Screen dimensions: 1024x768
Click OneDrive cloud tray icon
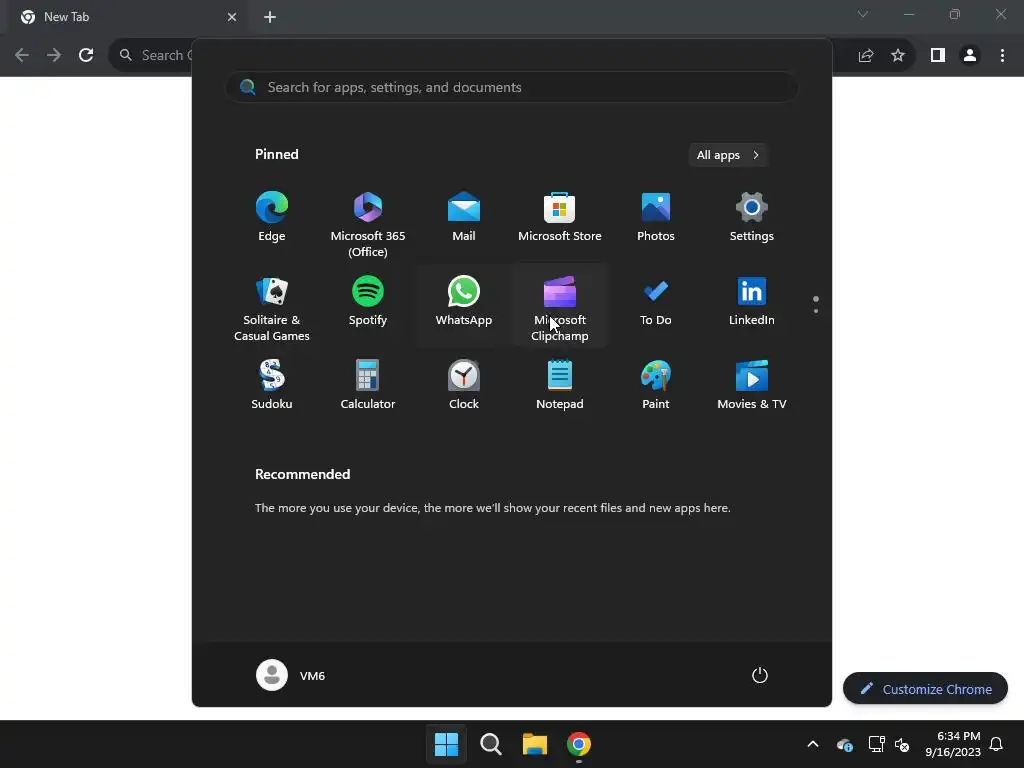(x=844, y=744)
